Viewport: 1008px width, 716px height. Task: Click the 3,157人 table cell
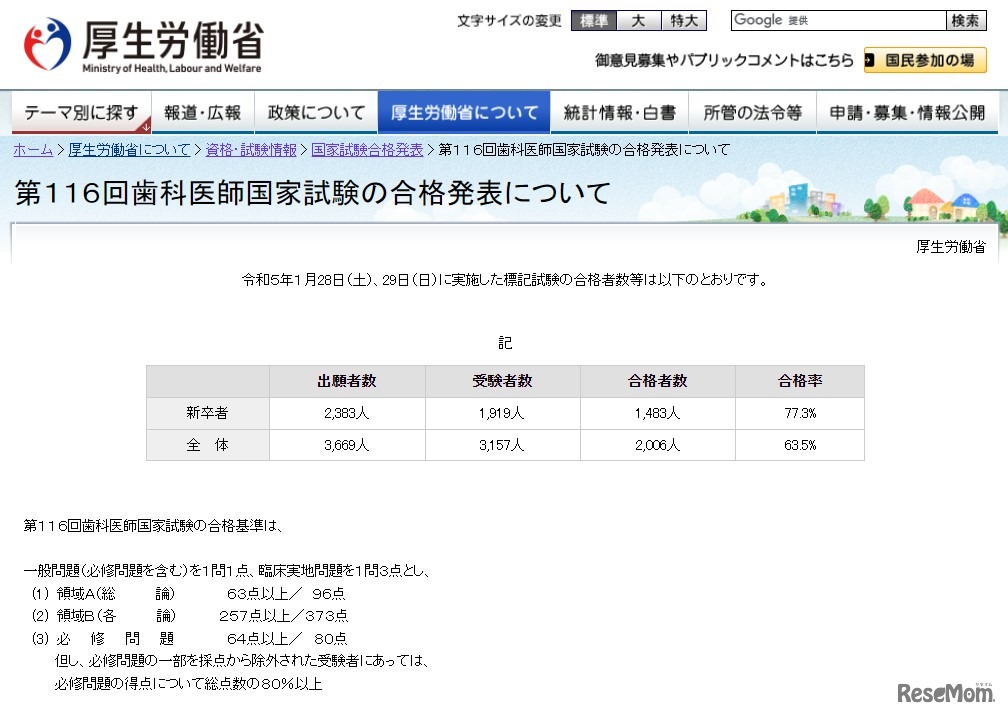pos(503,445)
